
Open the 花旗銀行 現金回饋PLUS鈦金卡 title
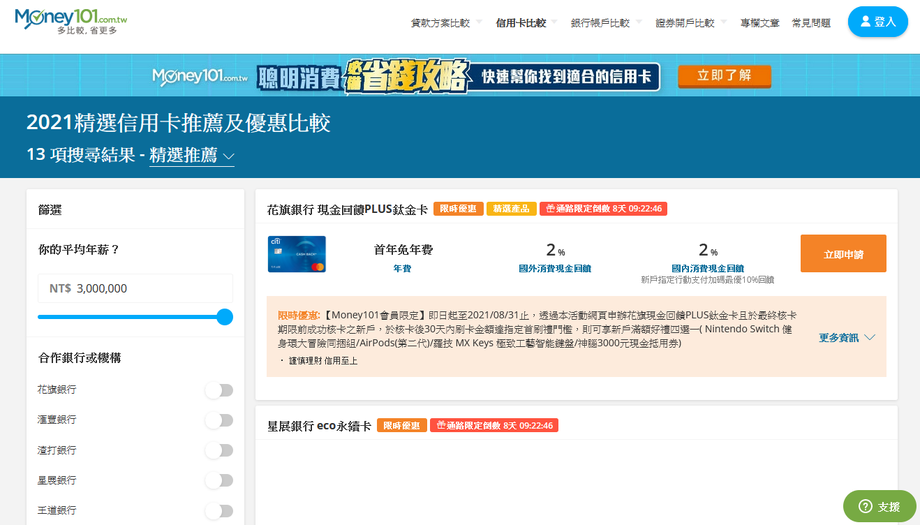pos(347,209)
